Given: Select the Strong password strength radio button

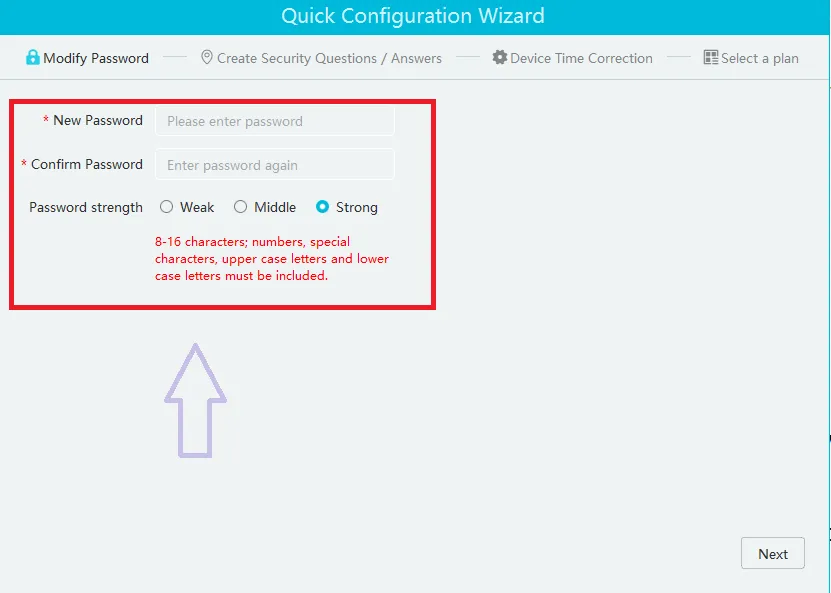Looking at the screenshot, I should tap(322, 207).
